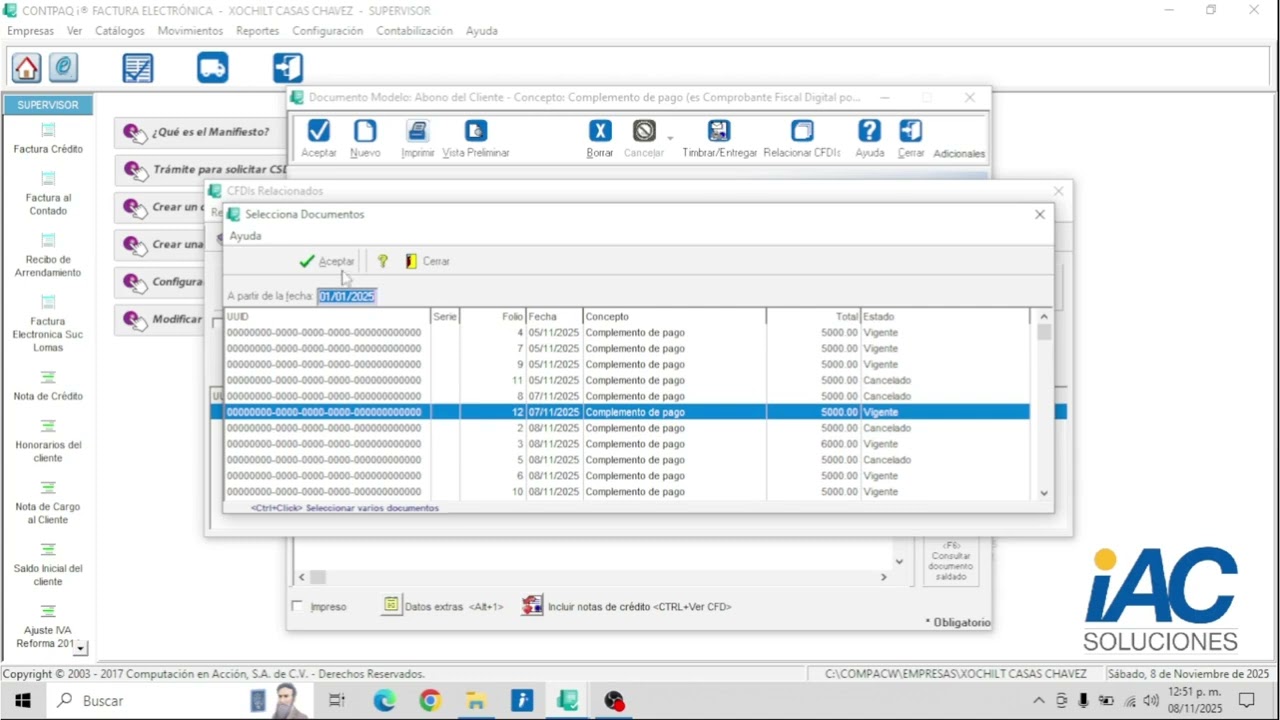
Task: Open Factura Electronica Suc Lomas
Action: click(x=48, y=324)
